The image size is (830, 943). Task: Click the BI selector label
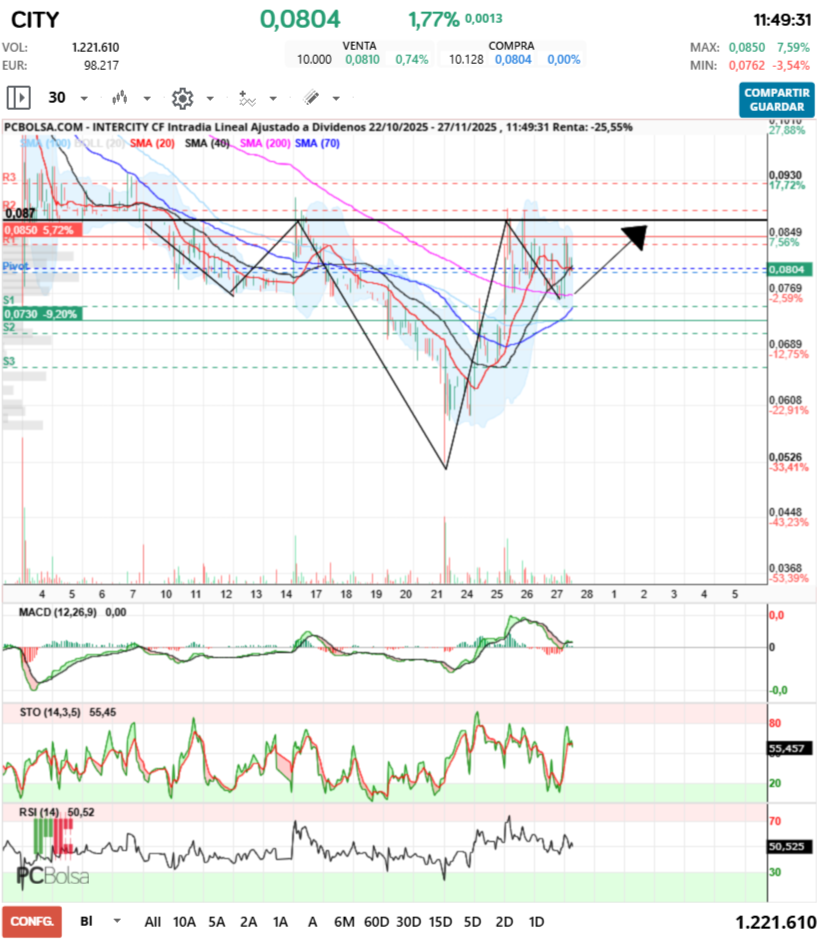point(87,921)
